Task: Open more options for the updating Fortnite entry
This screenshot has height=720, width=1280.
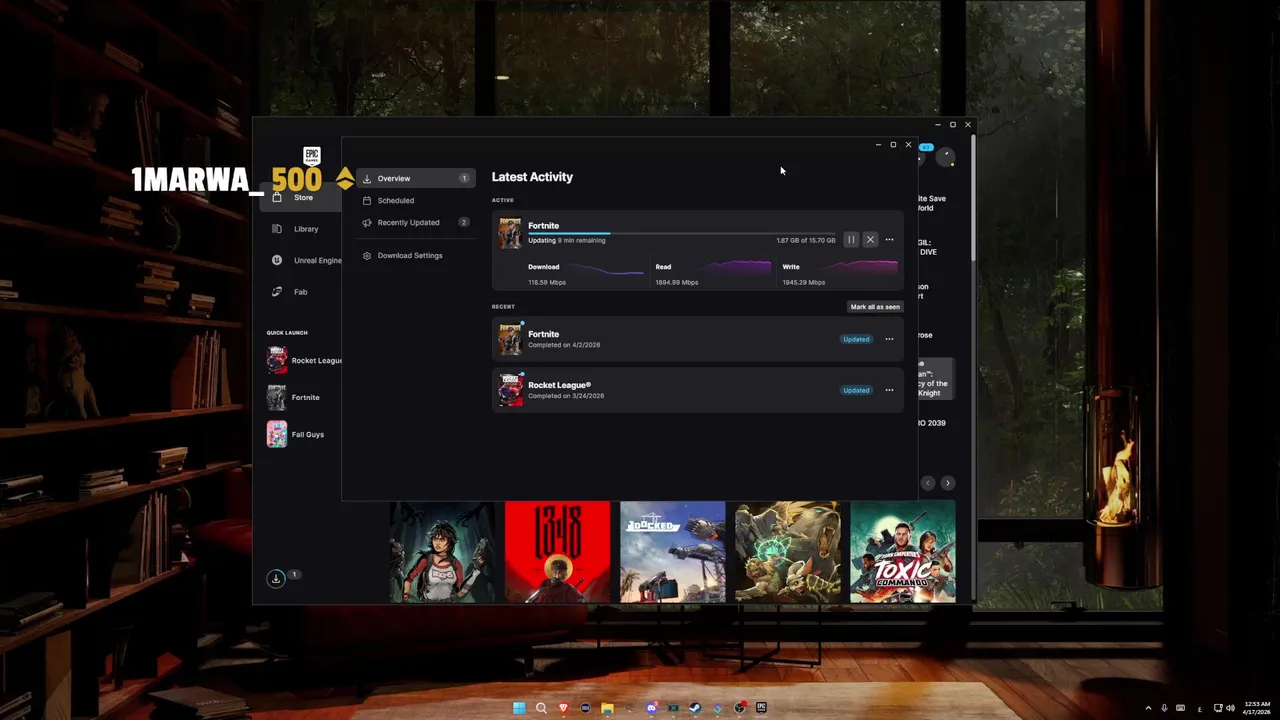Action: 889,240
